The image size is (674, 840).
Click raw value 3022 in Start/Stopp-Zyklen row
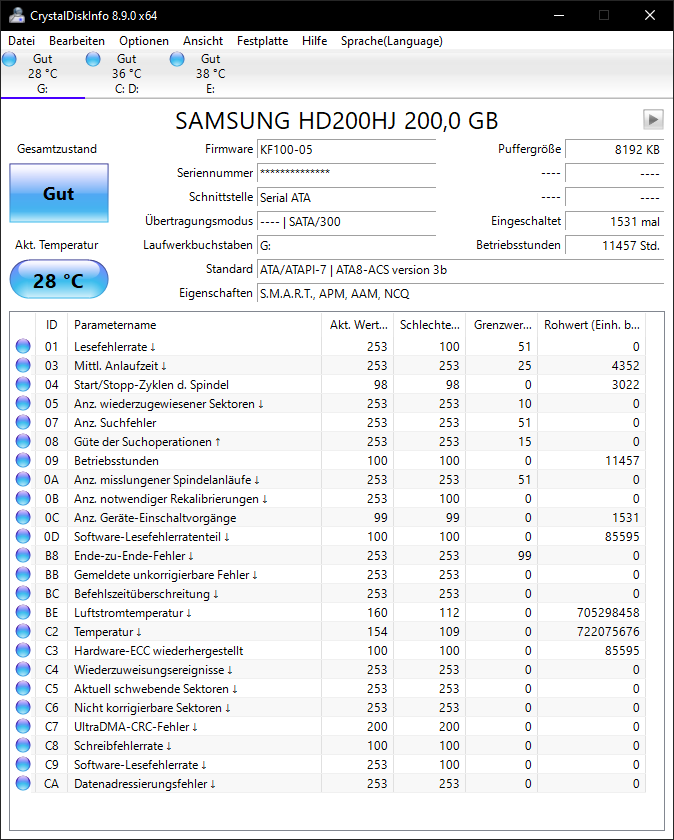tap(626, 385)
